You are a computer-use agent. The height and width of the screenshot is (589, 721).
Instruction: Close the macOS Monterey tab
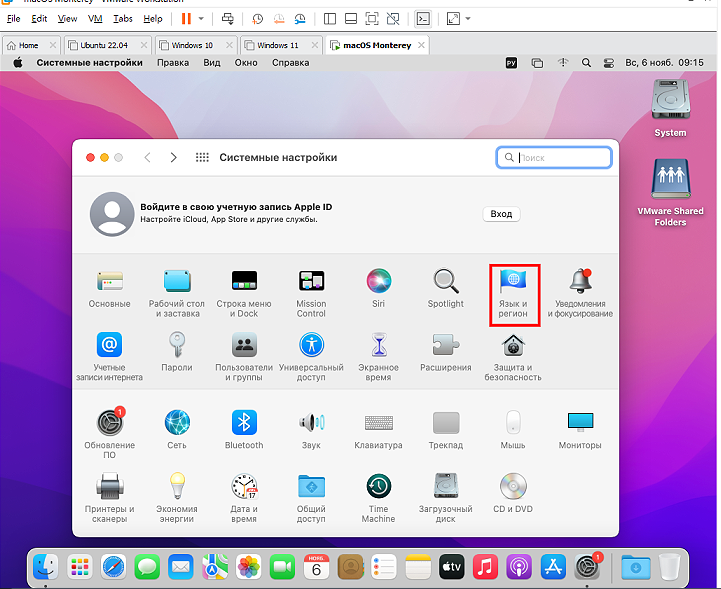[x=421, y=45]
